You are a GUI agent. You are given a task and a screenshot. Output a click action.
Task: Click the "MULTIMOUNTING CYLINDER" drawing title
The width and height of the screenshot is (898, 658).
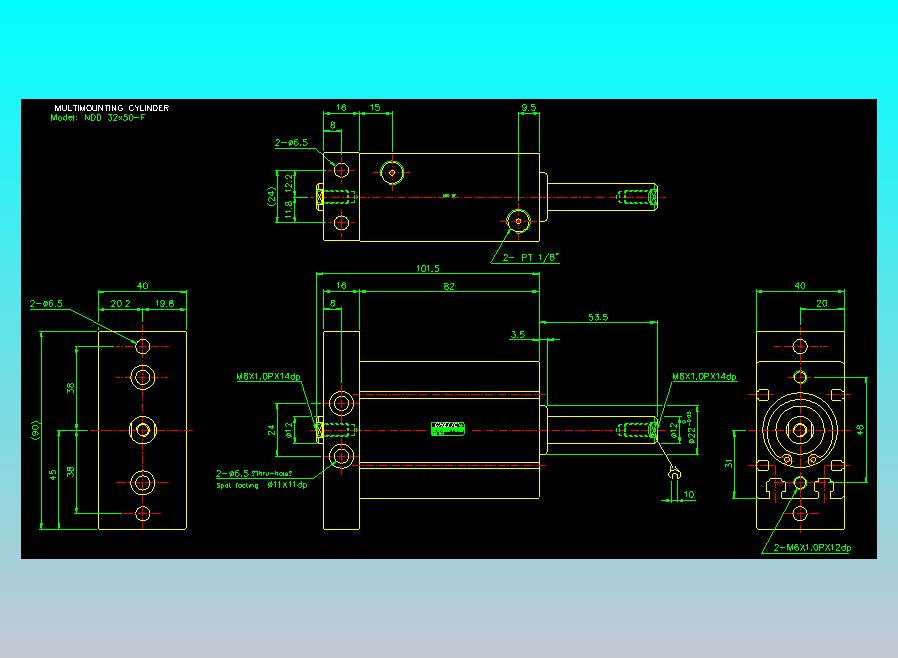(112, 108)
